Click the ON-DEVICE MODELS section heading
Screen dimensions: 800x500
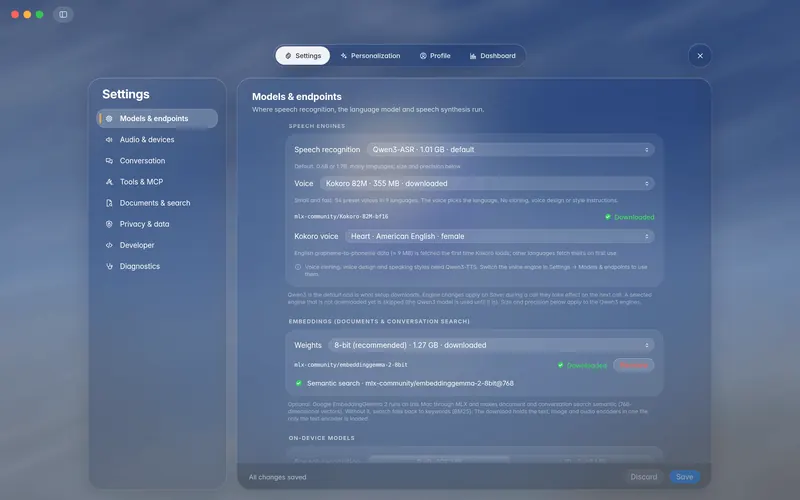[x=321, y=438]
